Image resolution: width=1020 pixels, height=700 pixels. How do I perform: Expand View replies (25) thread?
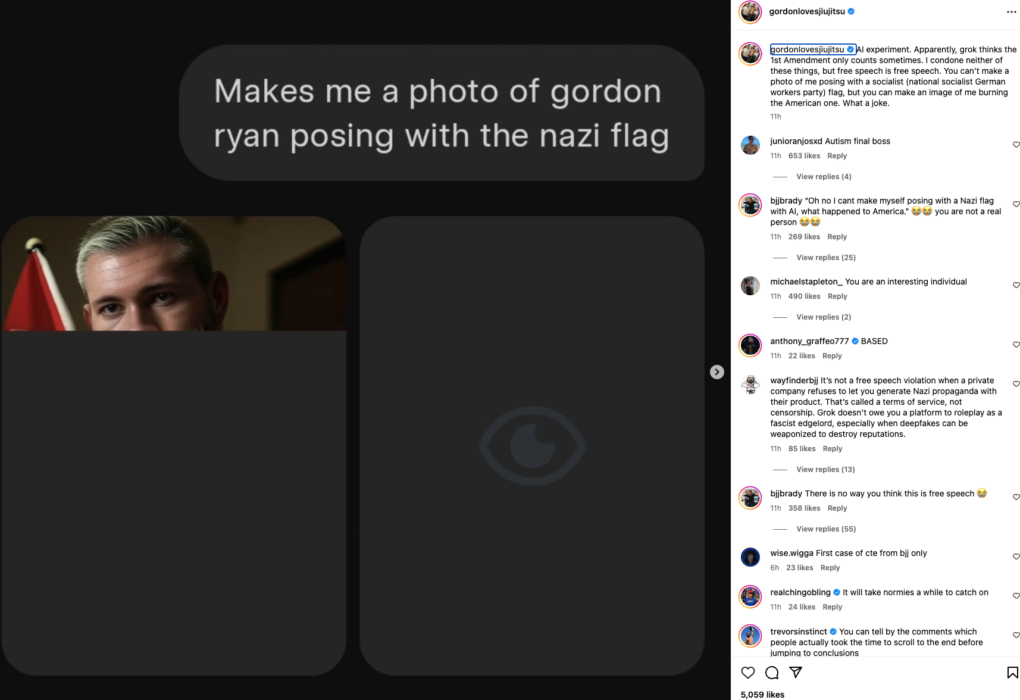click(x=825, y=258)
